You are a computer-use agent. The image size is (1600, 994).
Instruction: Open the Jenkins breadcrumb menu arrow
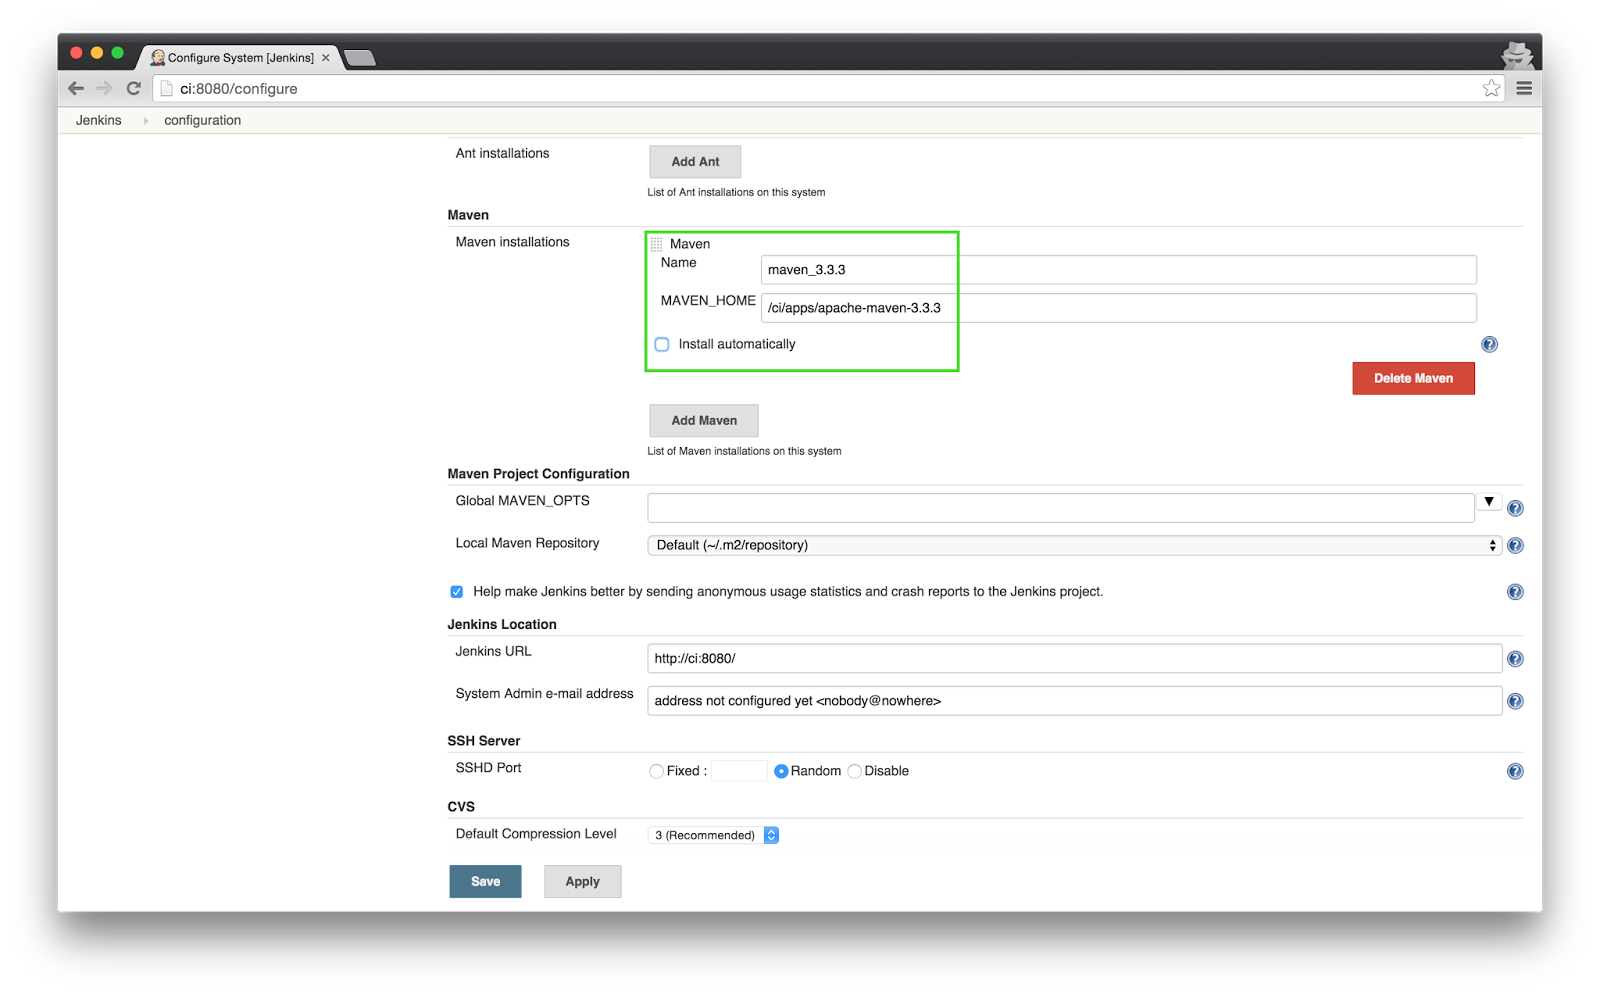[146, 120]
